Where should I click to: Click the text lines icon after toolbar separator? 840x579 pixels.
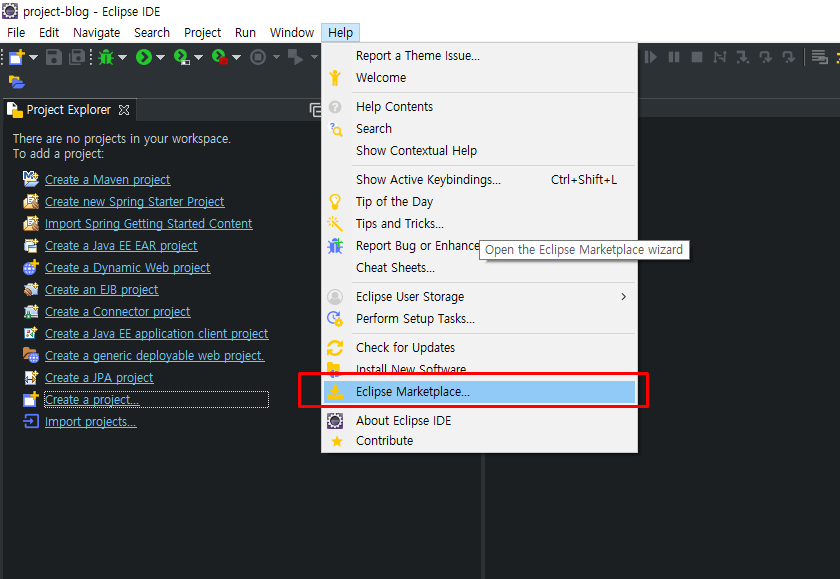click(x=819, y=57)
